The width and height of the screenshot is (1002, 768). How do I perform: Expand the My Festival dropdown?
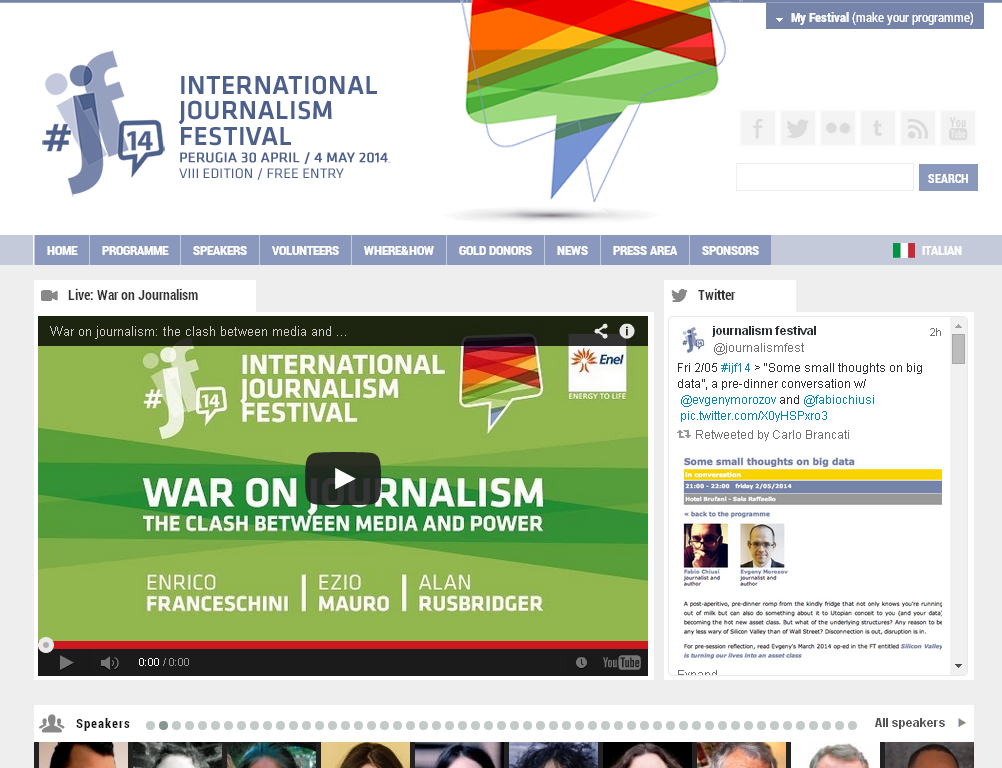click(x=875, y=18)
